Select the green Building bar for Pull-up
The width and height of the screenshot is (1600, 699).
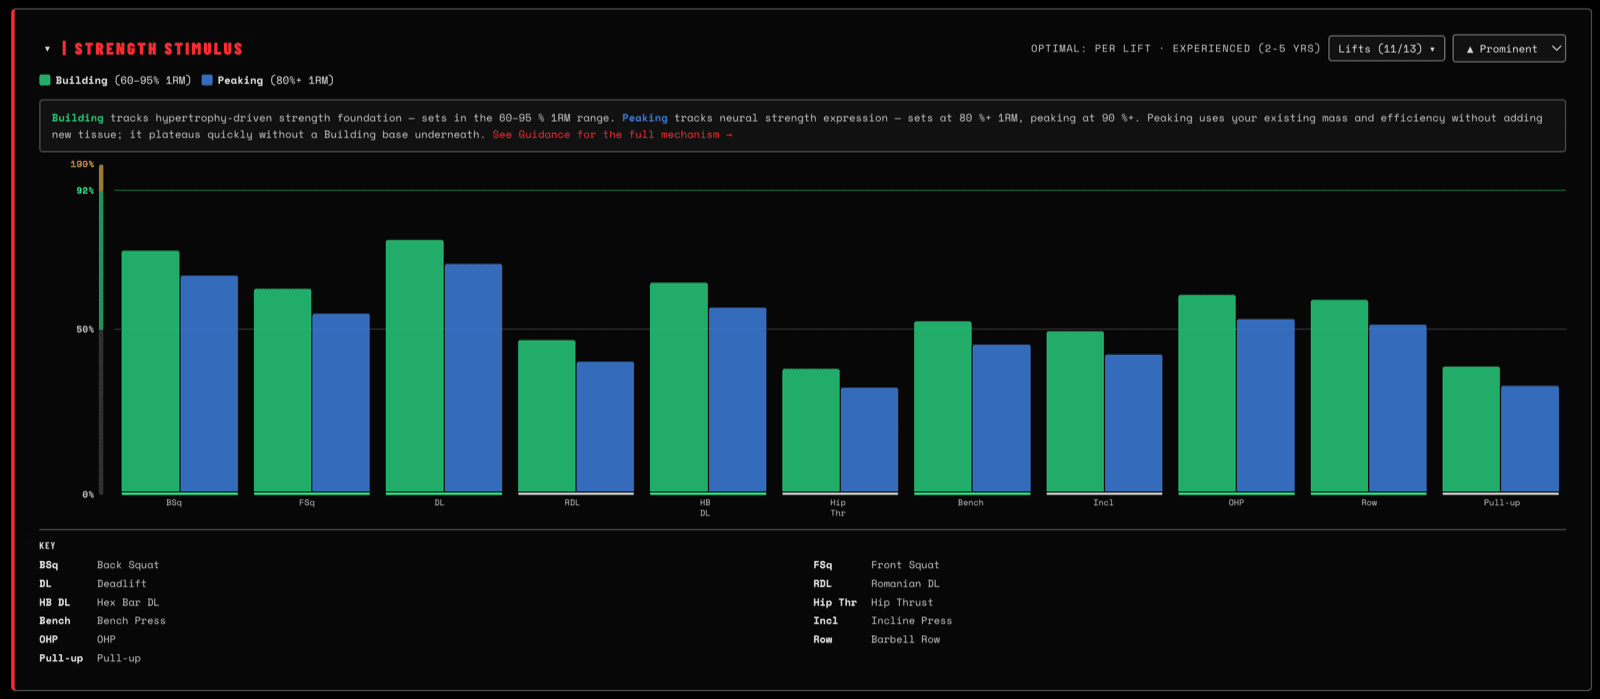click(1471, 430)
